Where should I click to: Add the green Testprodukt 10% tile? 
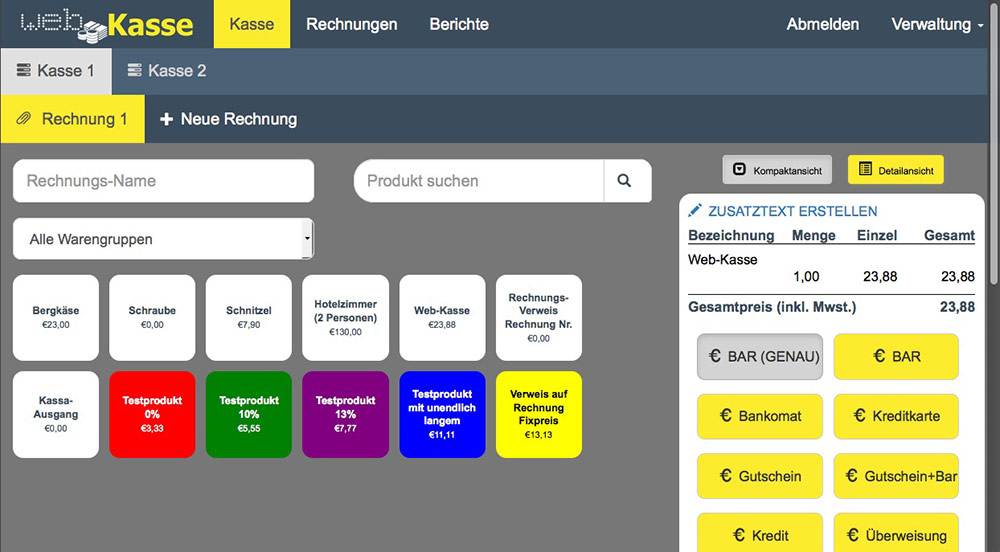pyautogui.click(x=248, y=414)
